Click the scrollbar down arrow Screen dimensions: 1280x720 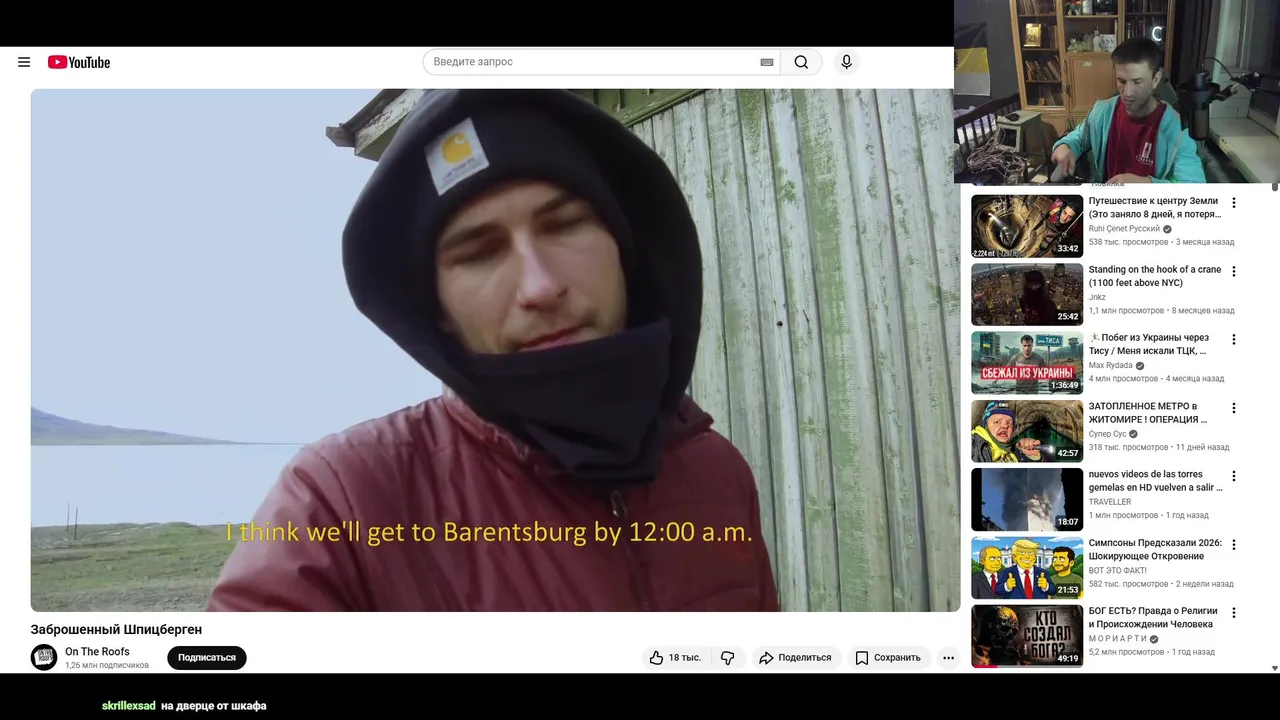(x=1274, y=668)
